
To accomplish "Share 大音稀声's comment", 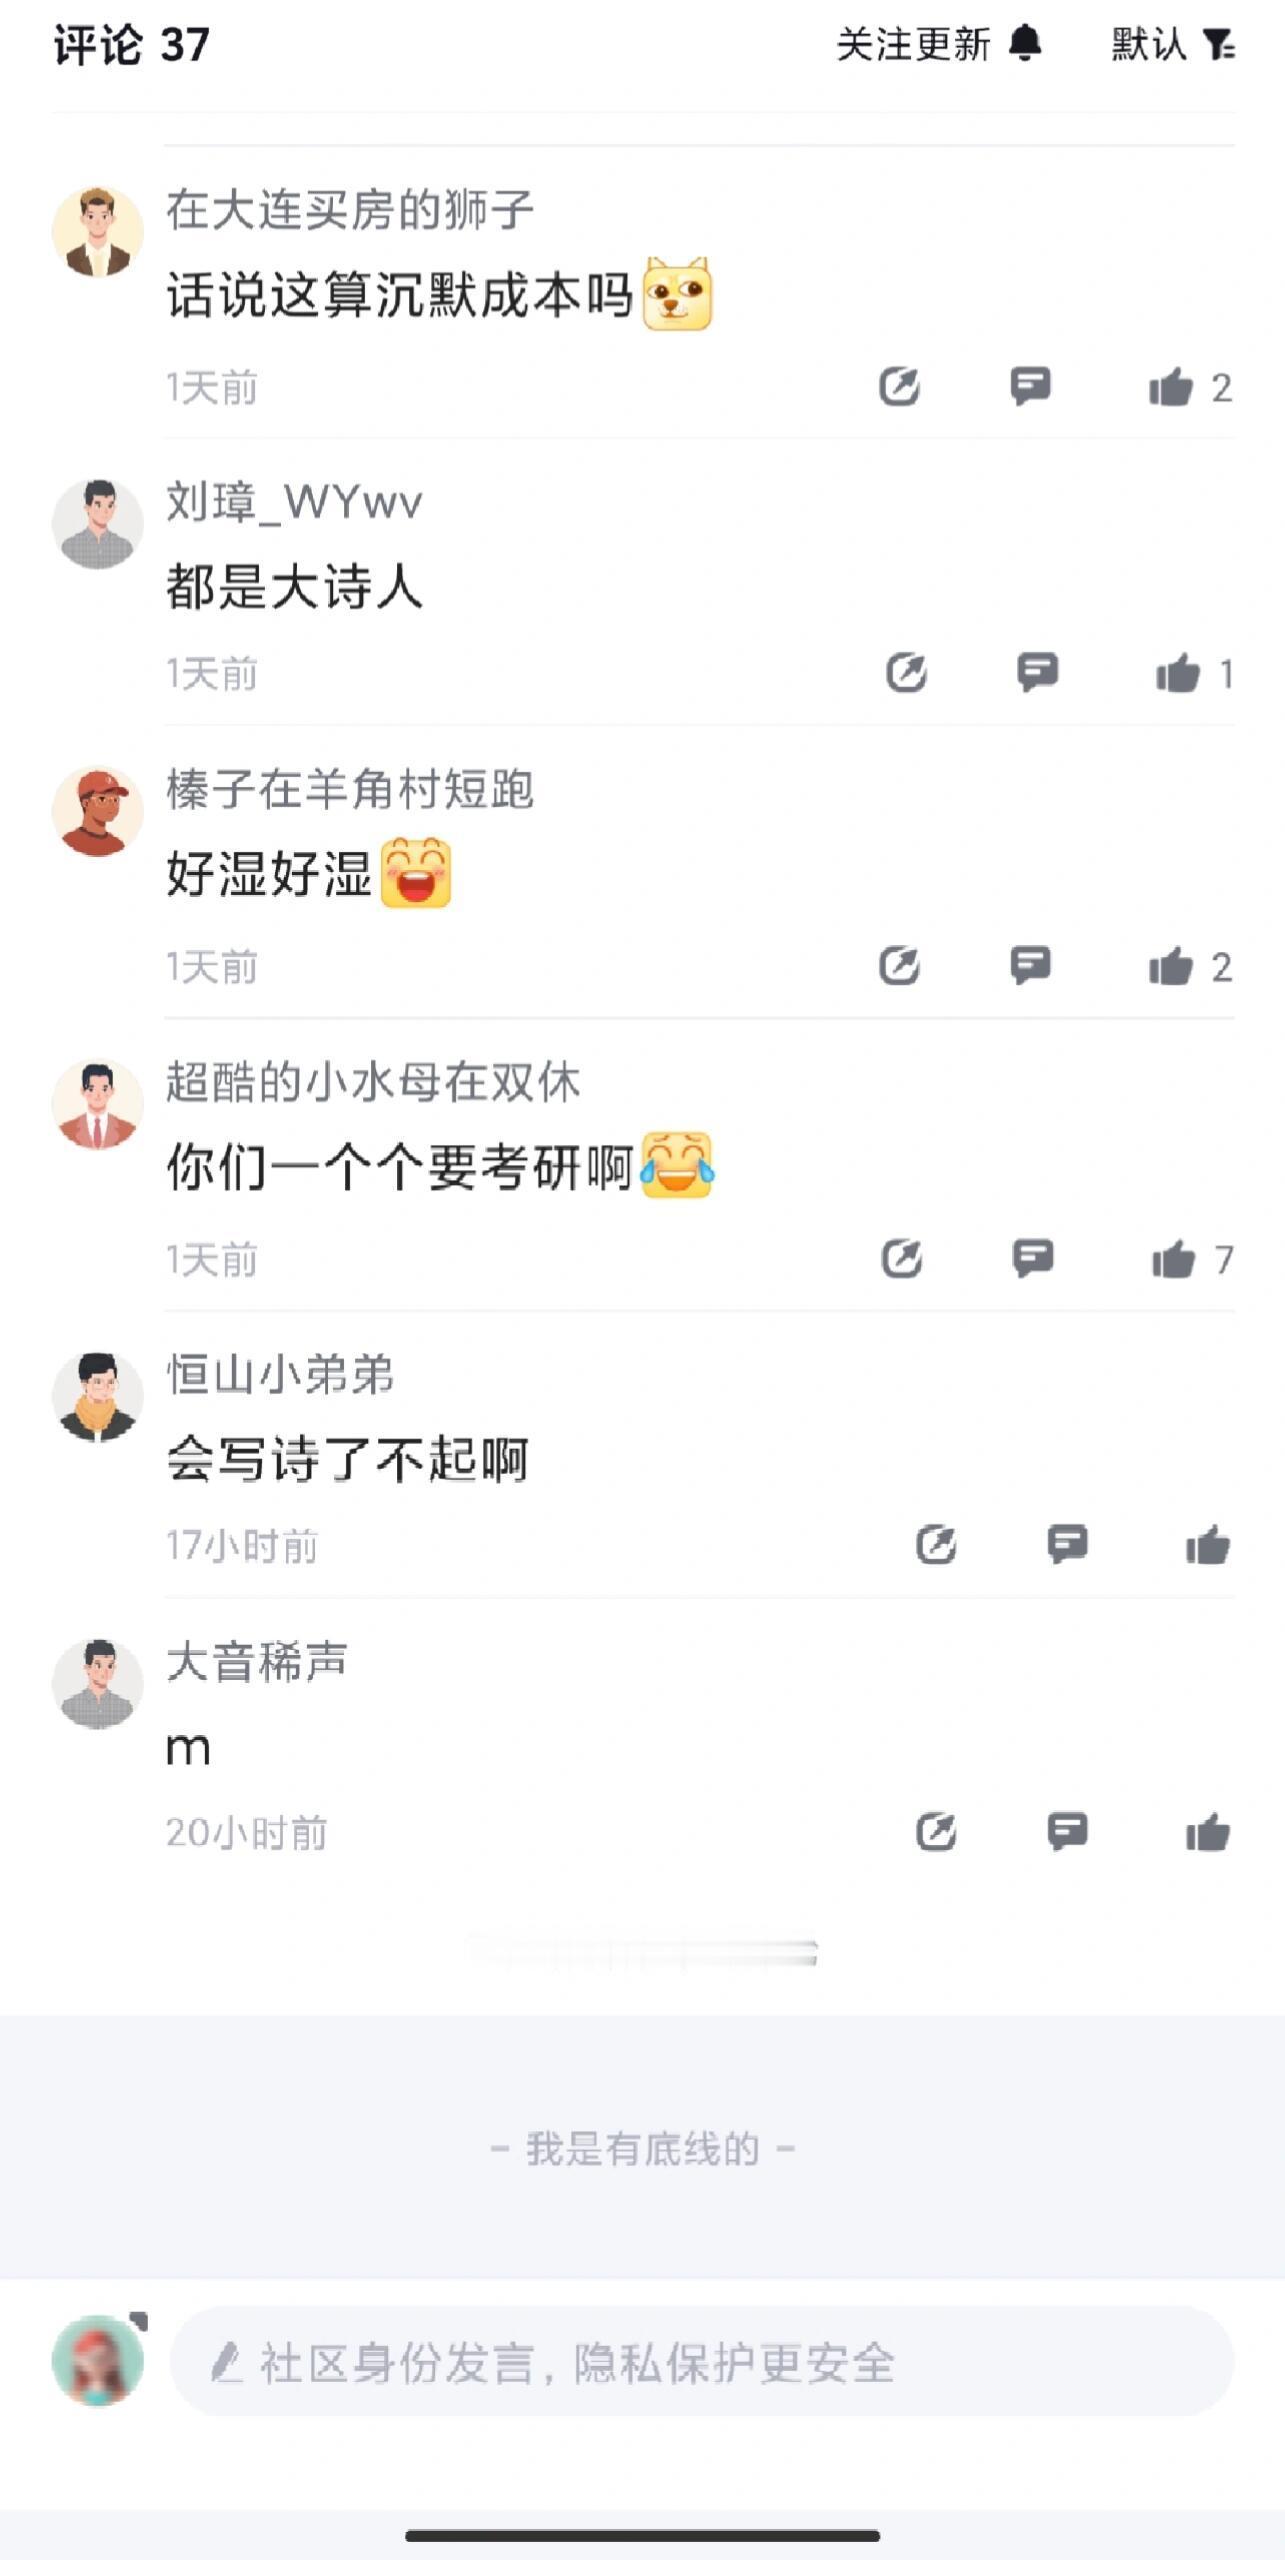I will [936, 1832].
